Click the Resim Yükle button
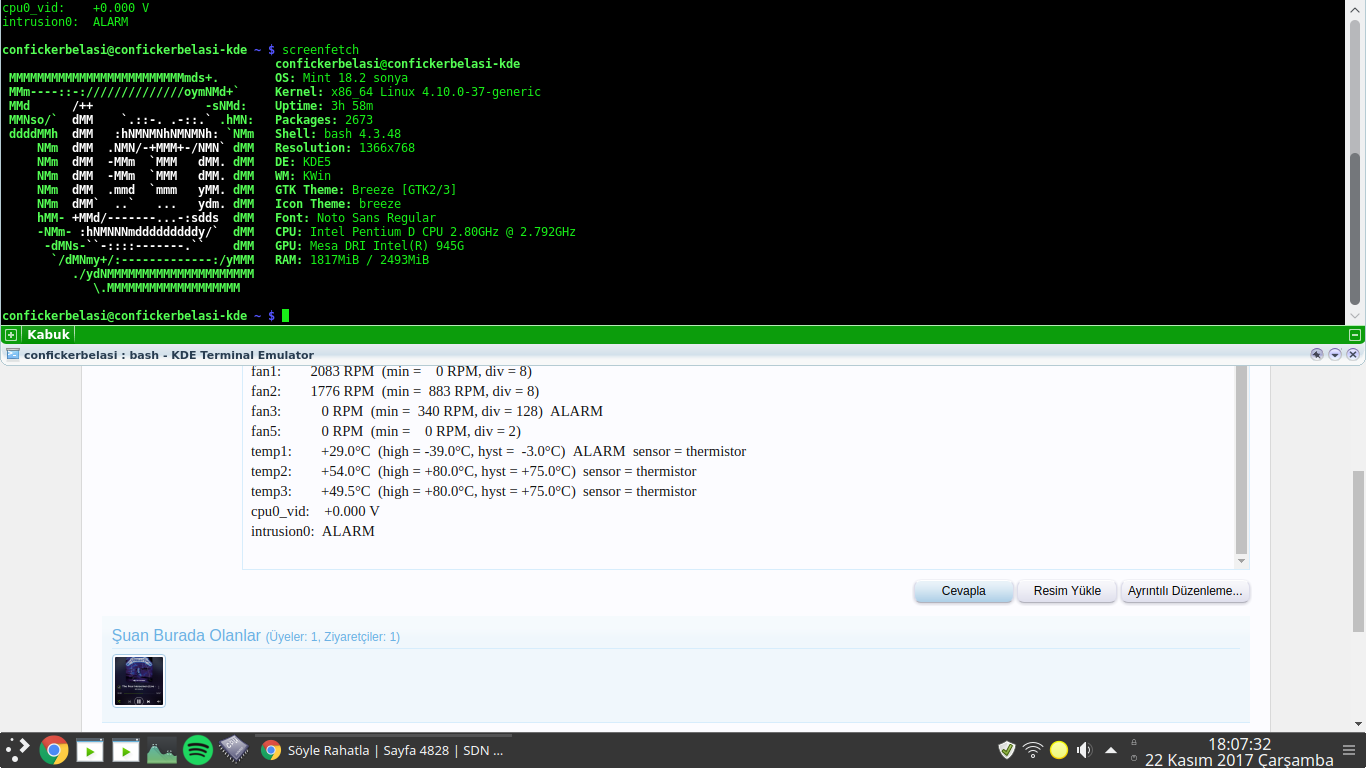1366x768 pixels. click(x=1067, y=591)
